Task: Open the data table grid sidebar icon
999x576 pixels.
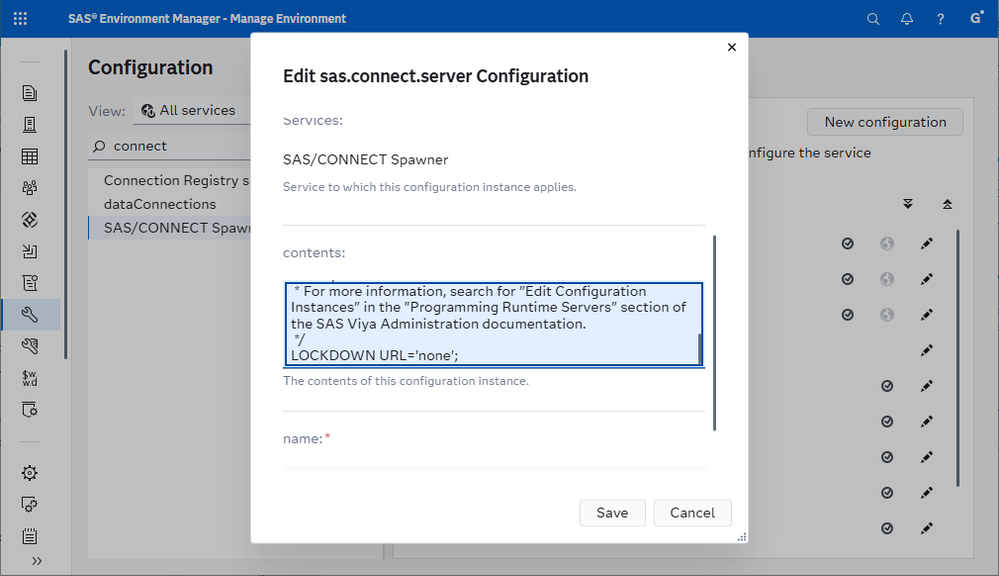Action: tap(29, 157)
